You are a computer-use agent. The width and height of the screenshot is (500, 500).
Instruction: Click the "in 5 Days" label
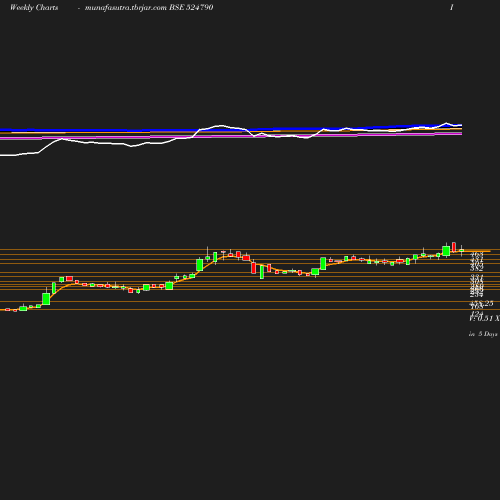483,334
